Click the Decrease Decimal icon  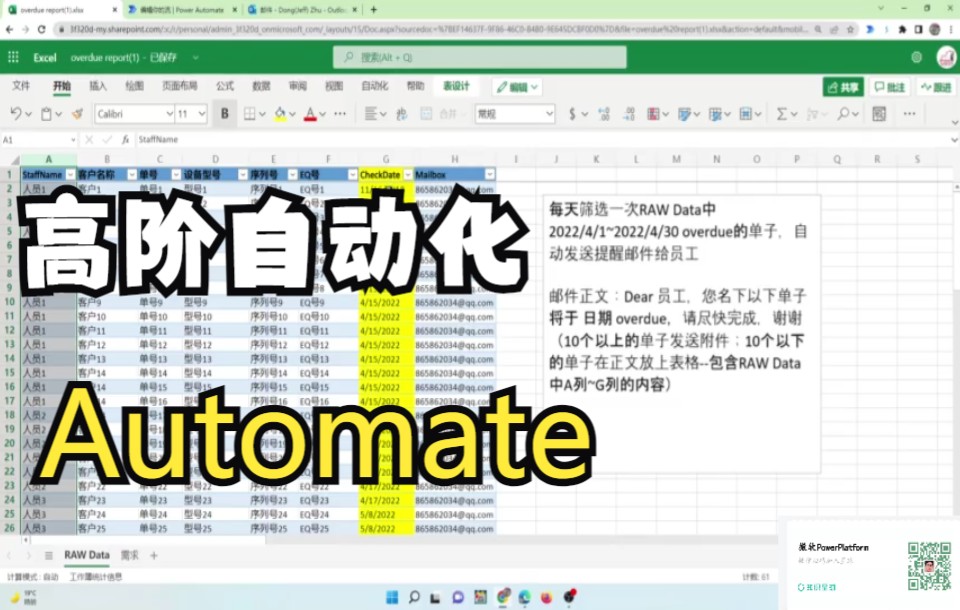coord(629,114)
